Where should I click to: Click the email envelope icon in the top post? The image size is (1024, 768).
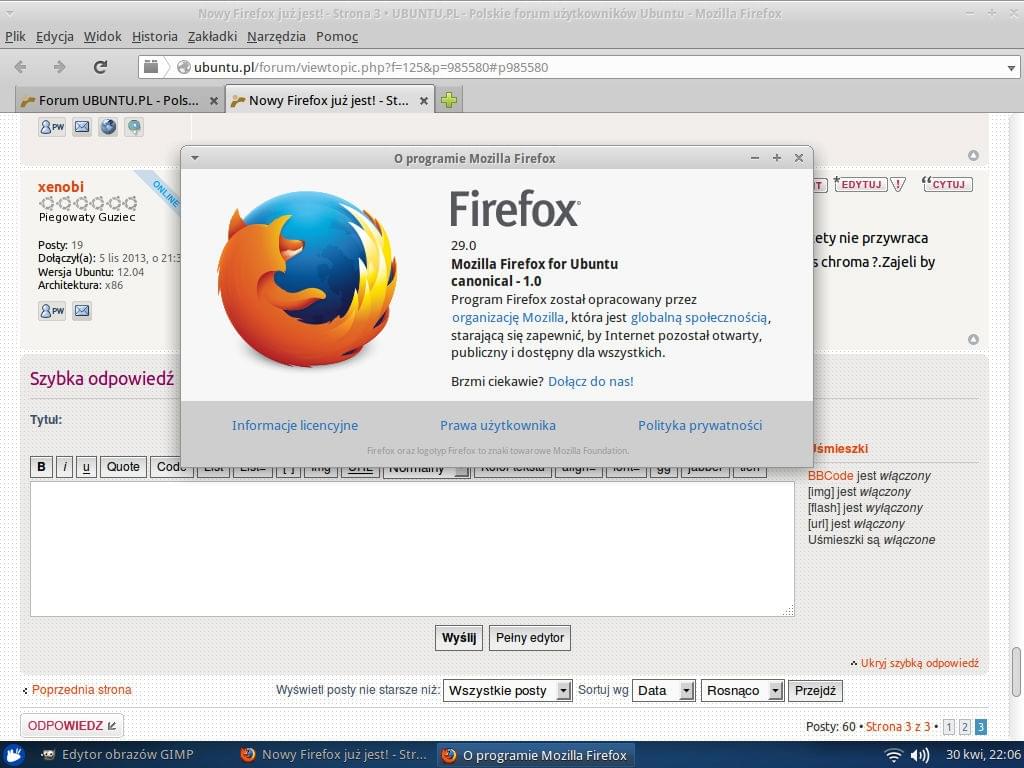pyautogui.click(x=82, y=127)
